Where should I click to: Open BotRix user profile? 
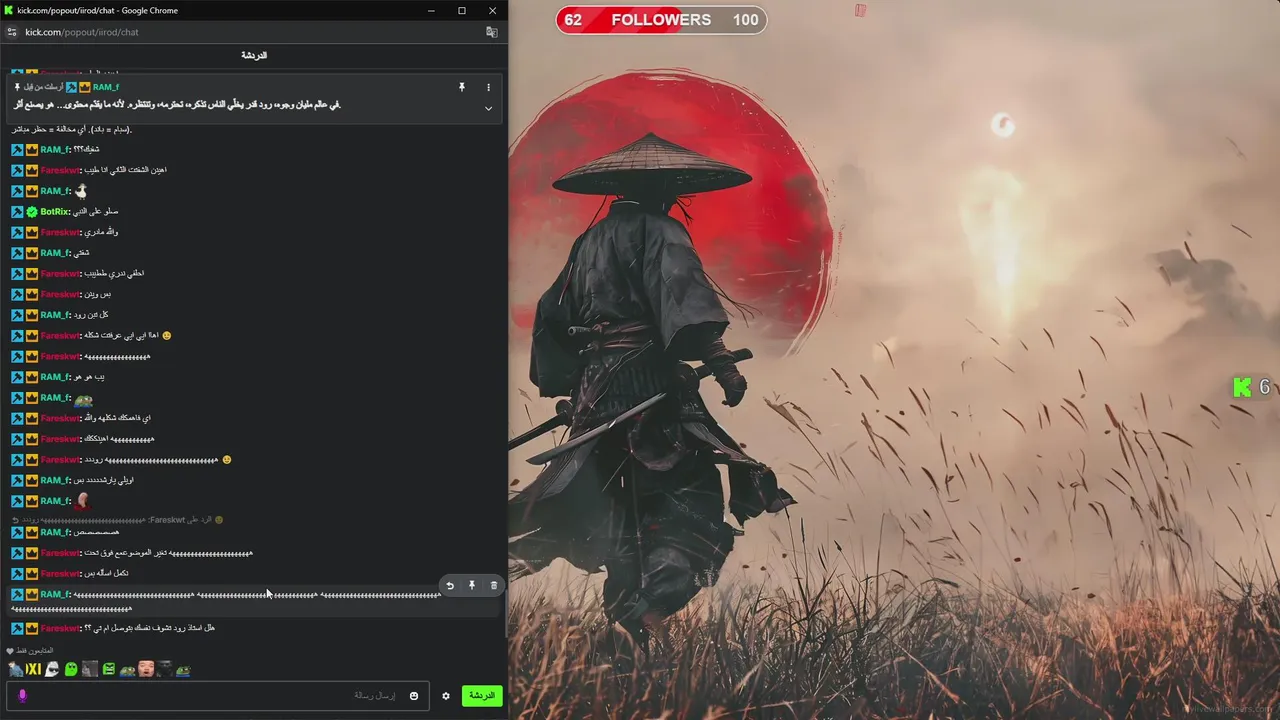(55, 212)
